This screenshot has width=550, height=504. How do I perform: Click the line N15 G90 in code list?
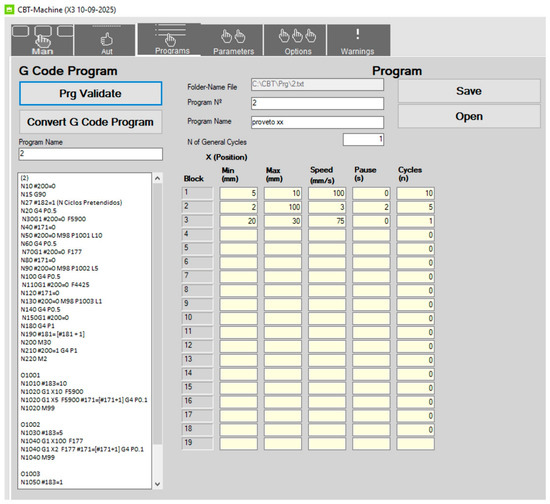pos(33,194)
